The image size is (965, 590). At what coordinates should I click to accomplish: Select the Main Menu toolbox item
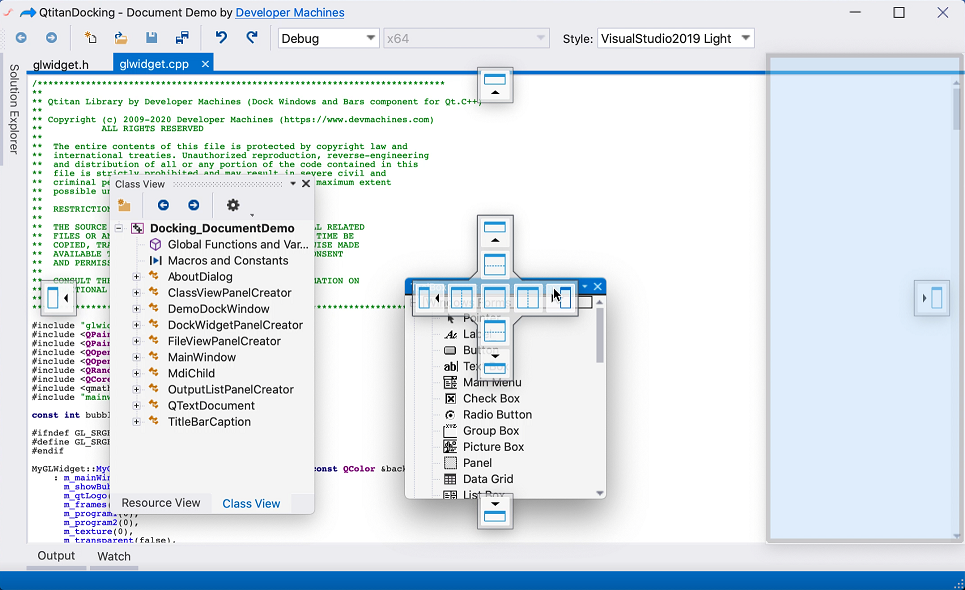[492, 382]
